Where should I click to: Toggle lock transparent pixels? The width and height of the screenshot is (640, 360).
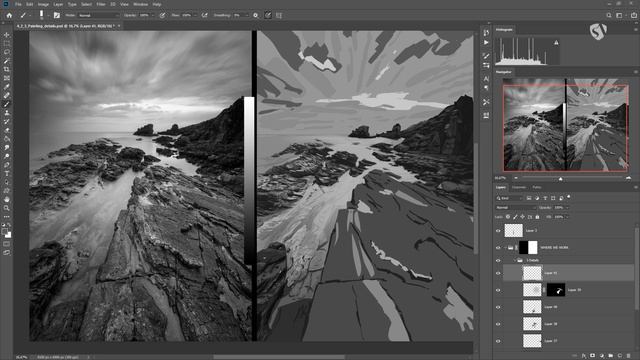point(508,217)
